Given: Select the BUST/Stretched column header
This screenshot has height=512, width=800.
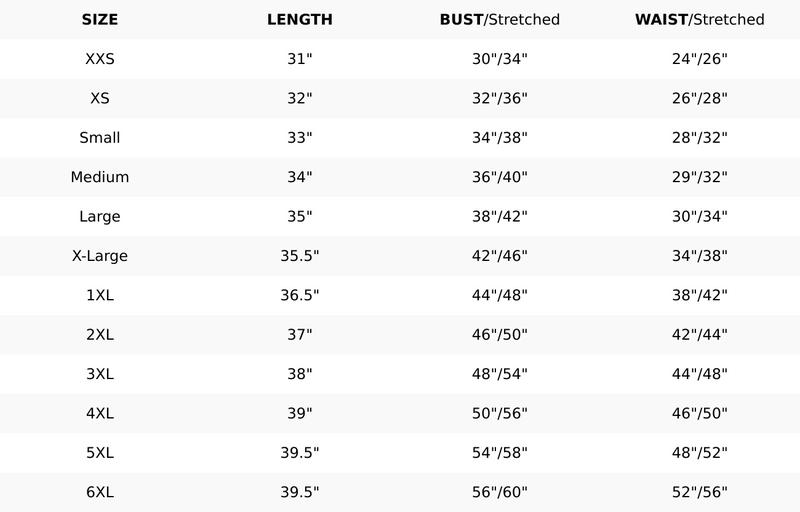Looking at the screenshot, I should [x=500, y=20].
